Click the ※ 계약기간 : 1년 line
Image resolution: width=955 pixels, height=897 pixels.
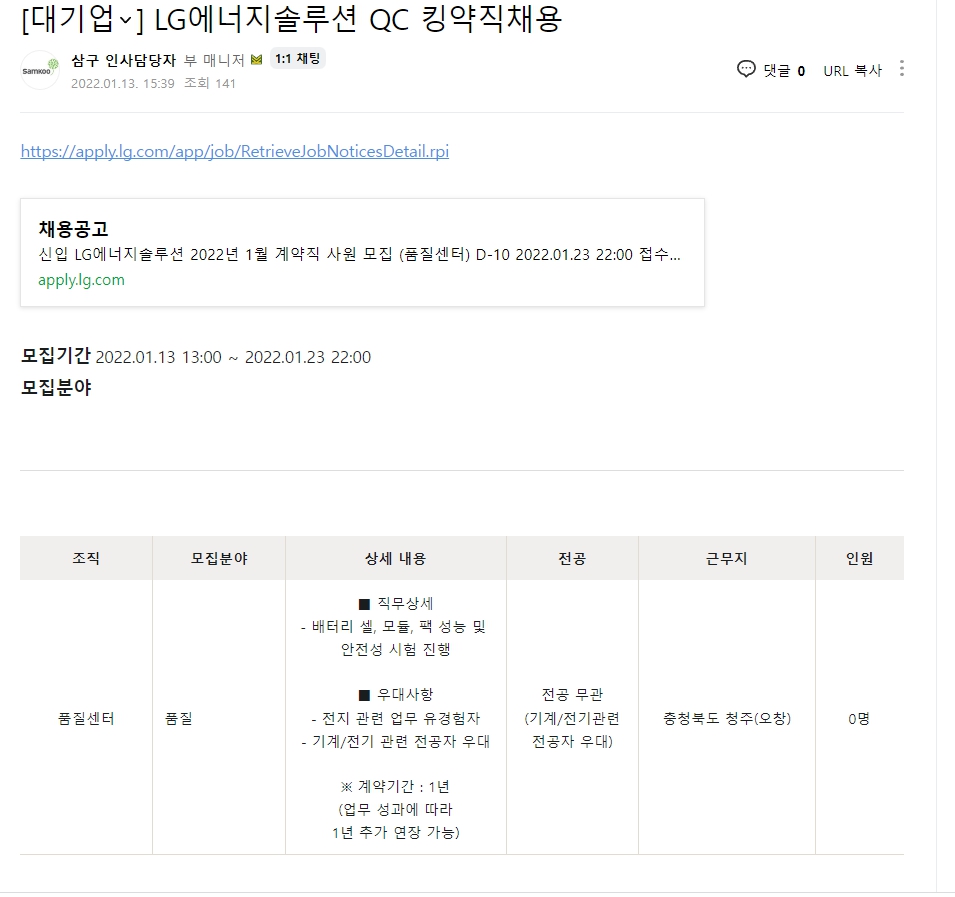coord(395,787)
